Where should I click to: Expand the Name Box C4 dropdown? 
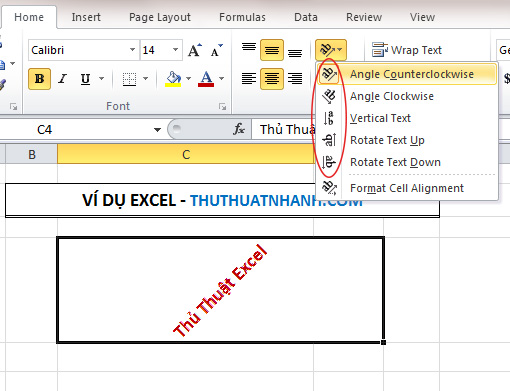[157, 130]
